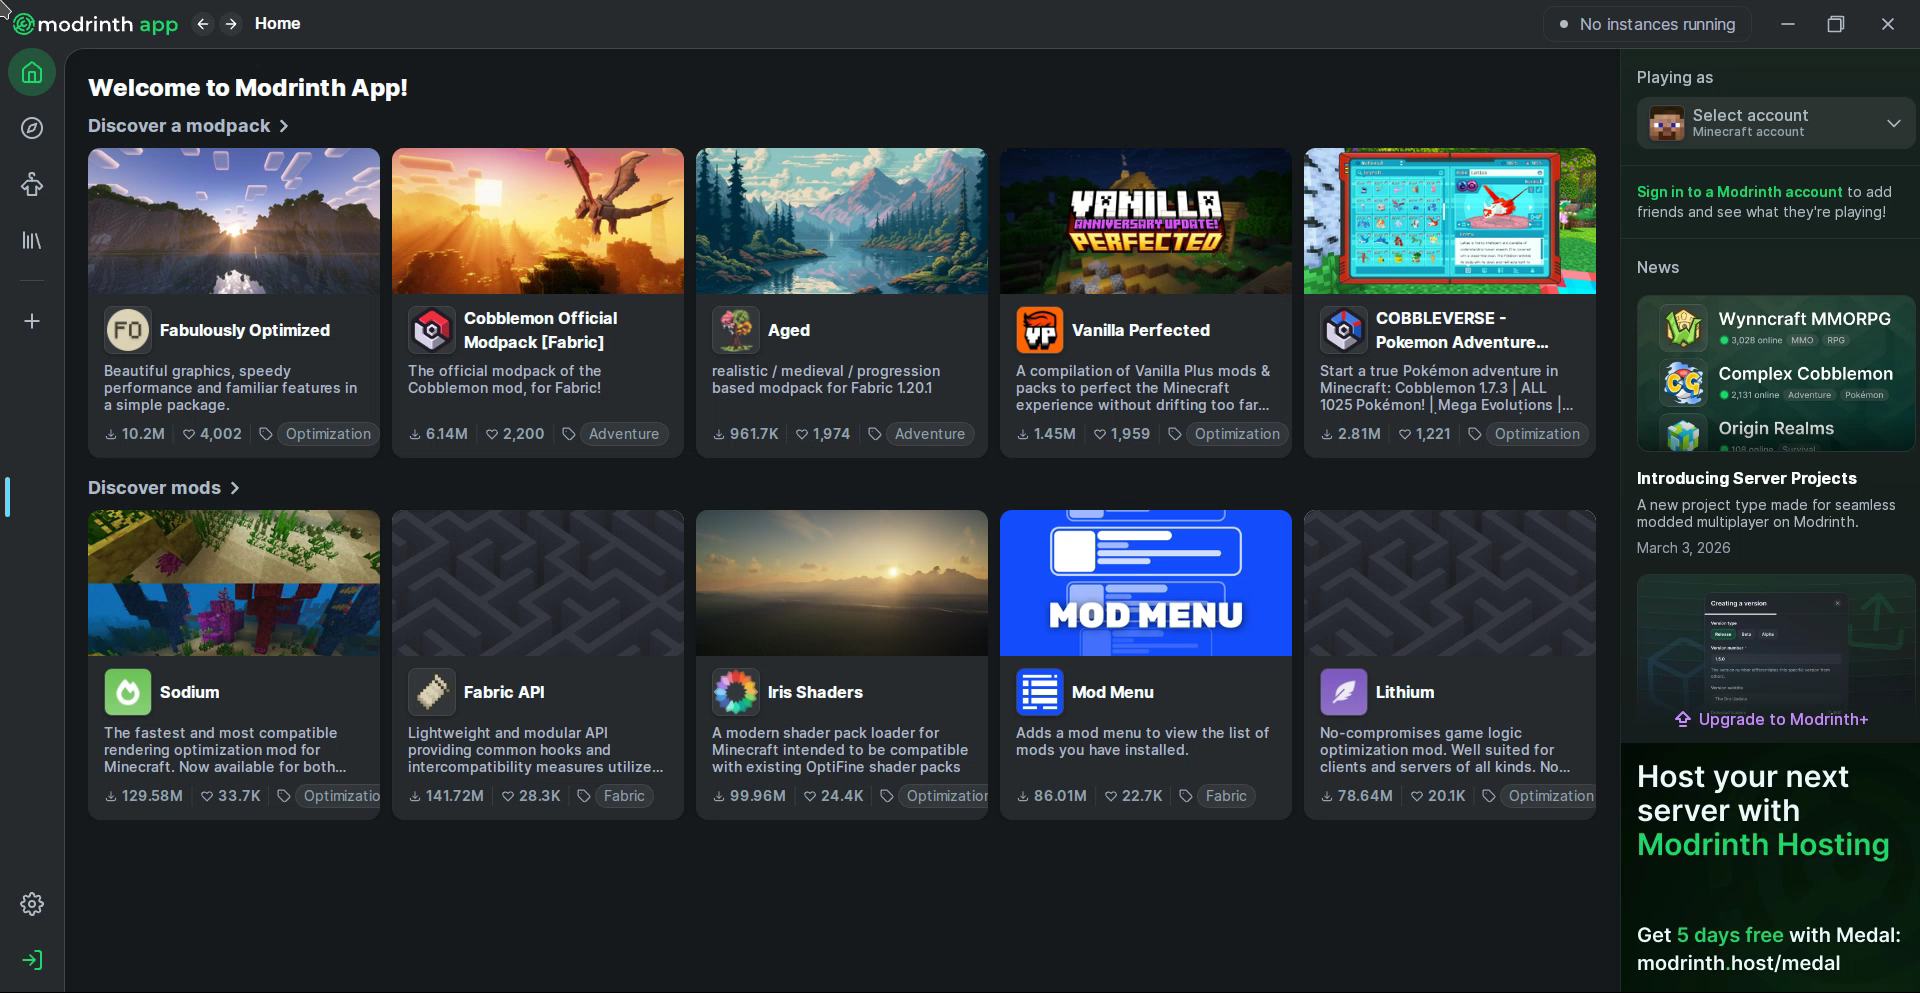
Task: Click the plus icon to create instance
Action: [x=32, y=321]
